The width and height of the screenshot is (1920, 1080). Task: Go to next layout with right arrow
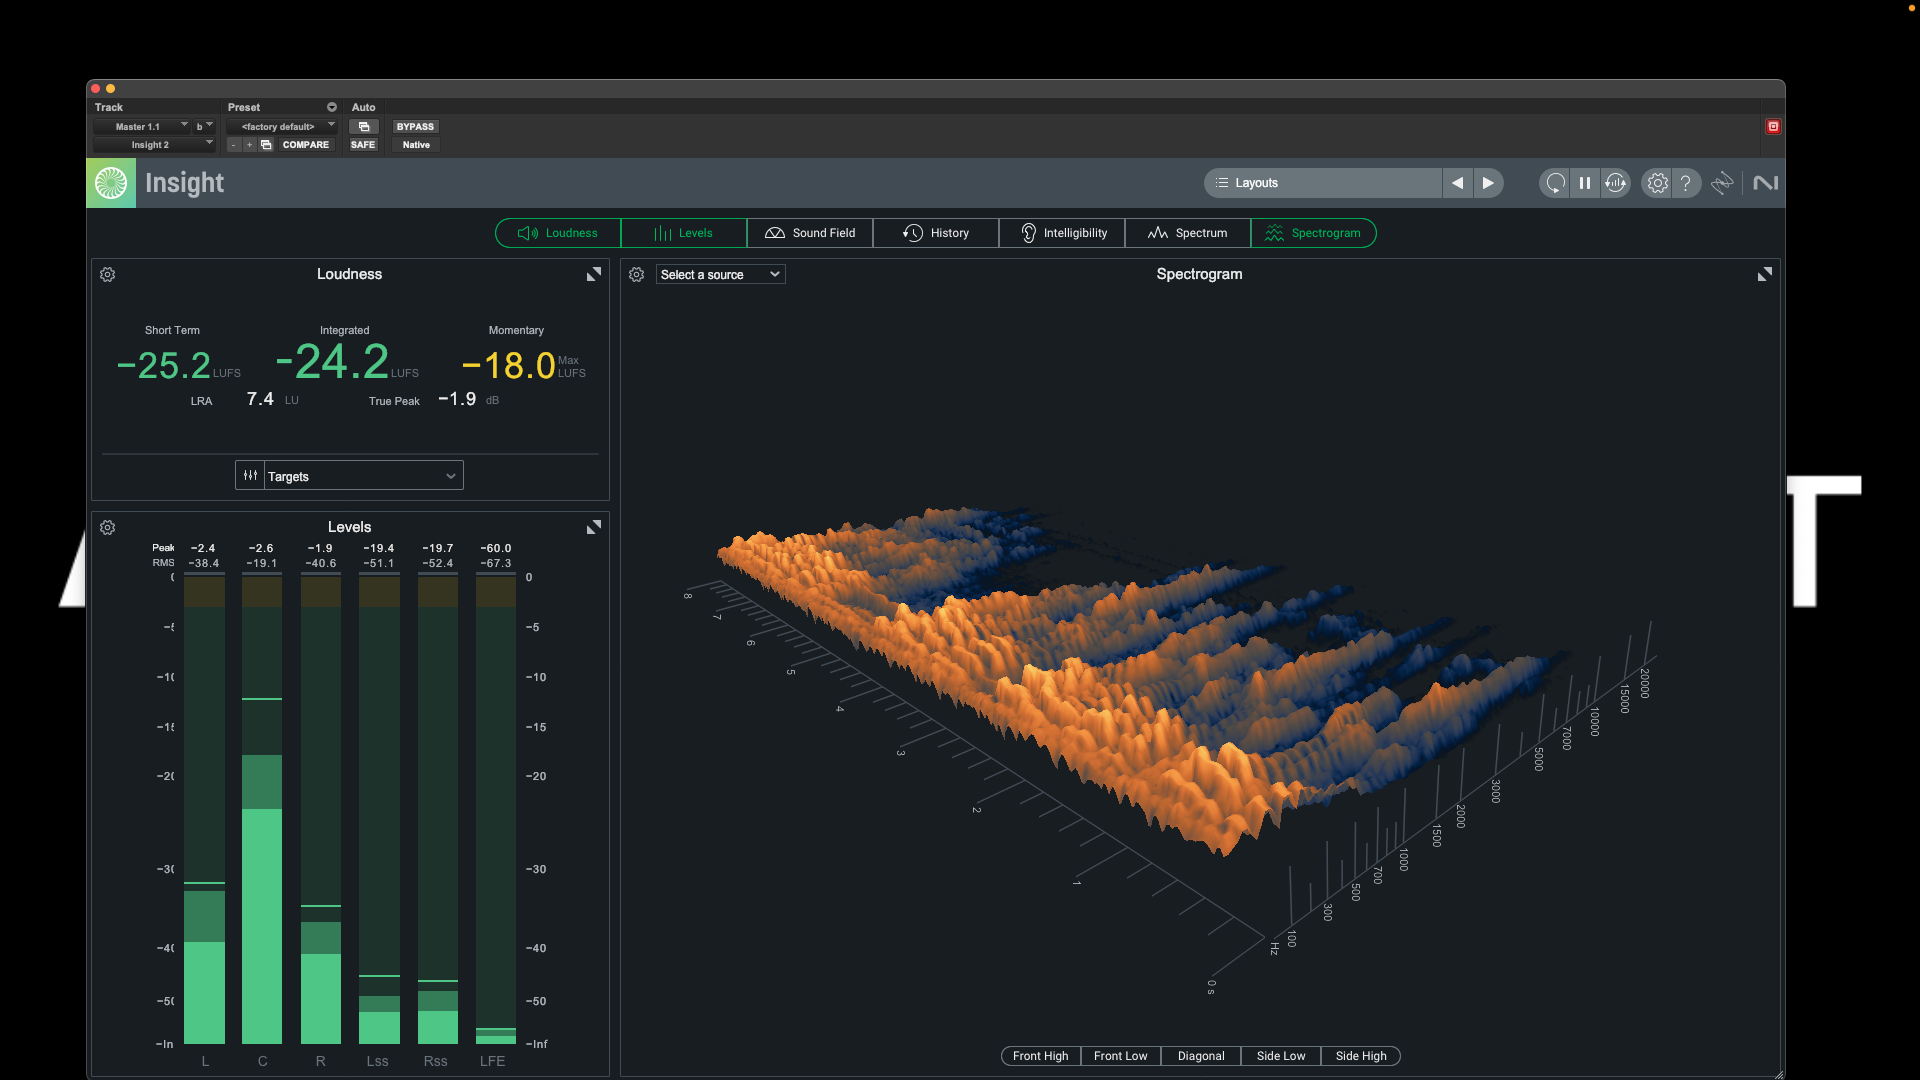pos(1488,183)
